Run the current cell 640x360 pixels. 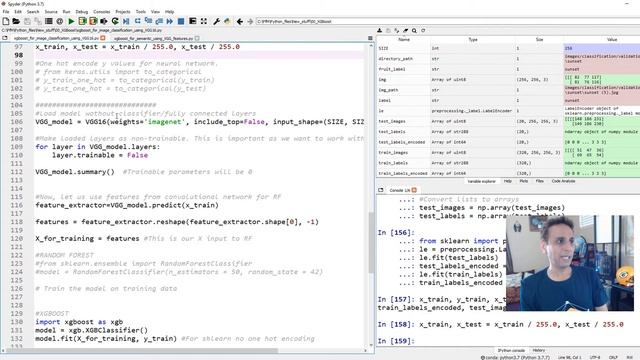coord(82,21)
